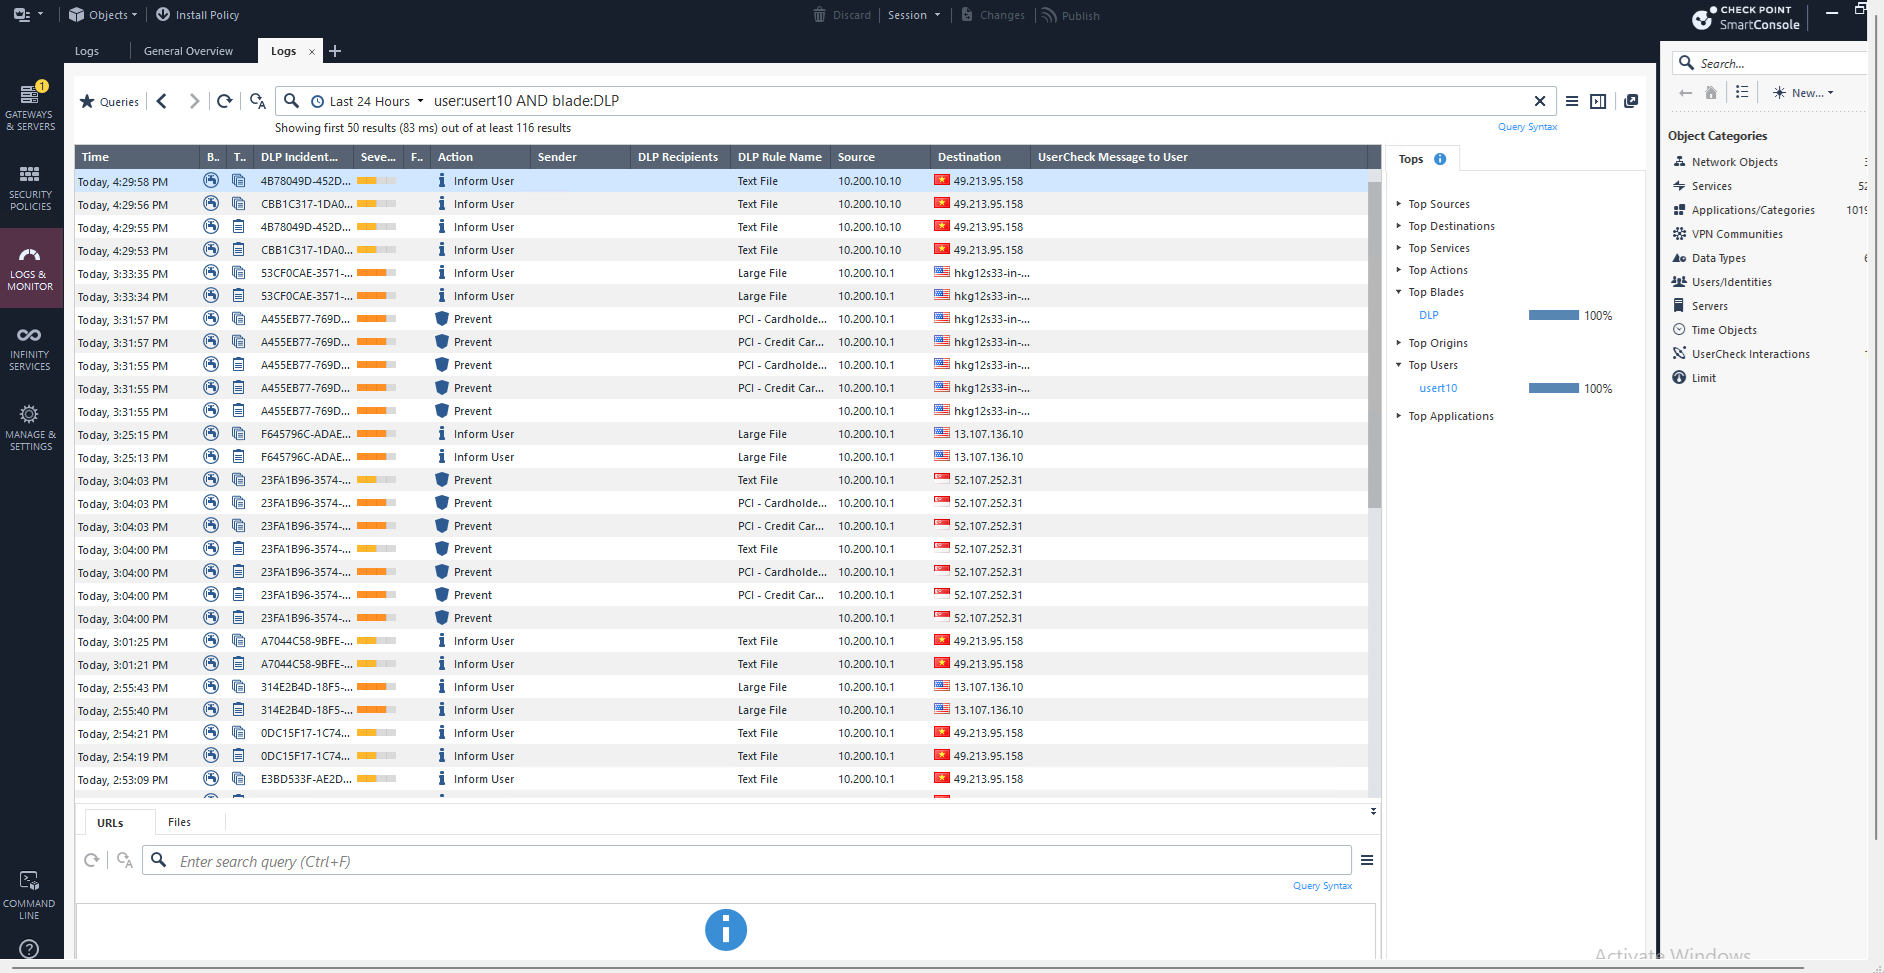The image size is (1884, 973).
Task: Open the VPN Communities category
Action: pyautogui.click(x=1679, y=233)
